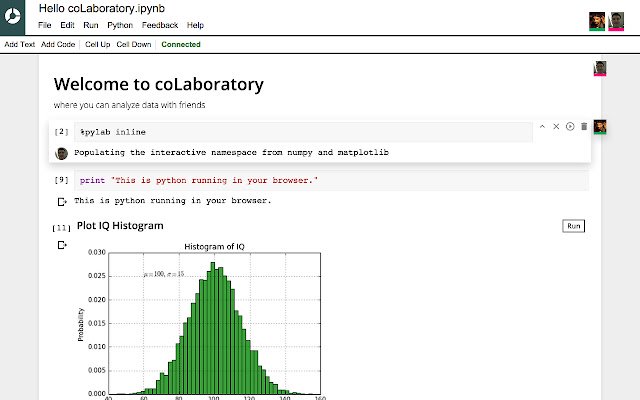640x400 pixels.
Task: Click collaborator avatar beside the title cell
Action: (600, 68)
